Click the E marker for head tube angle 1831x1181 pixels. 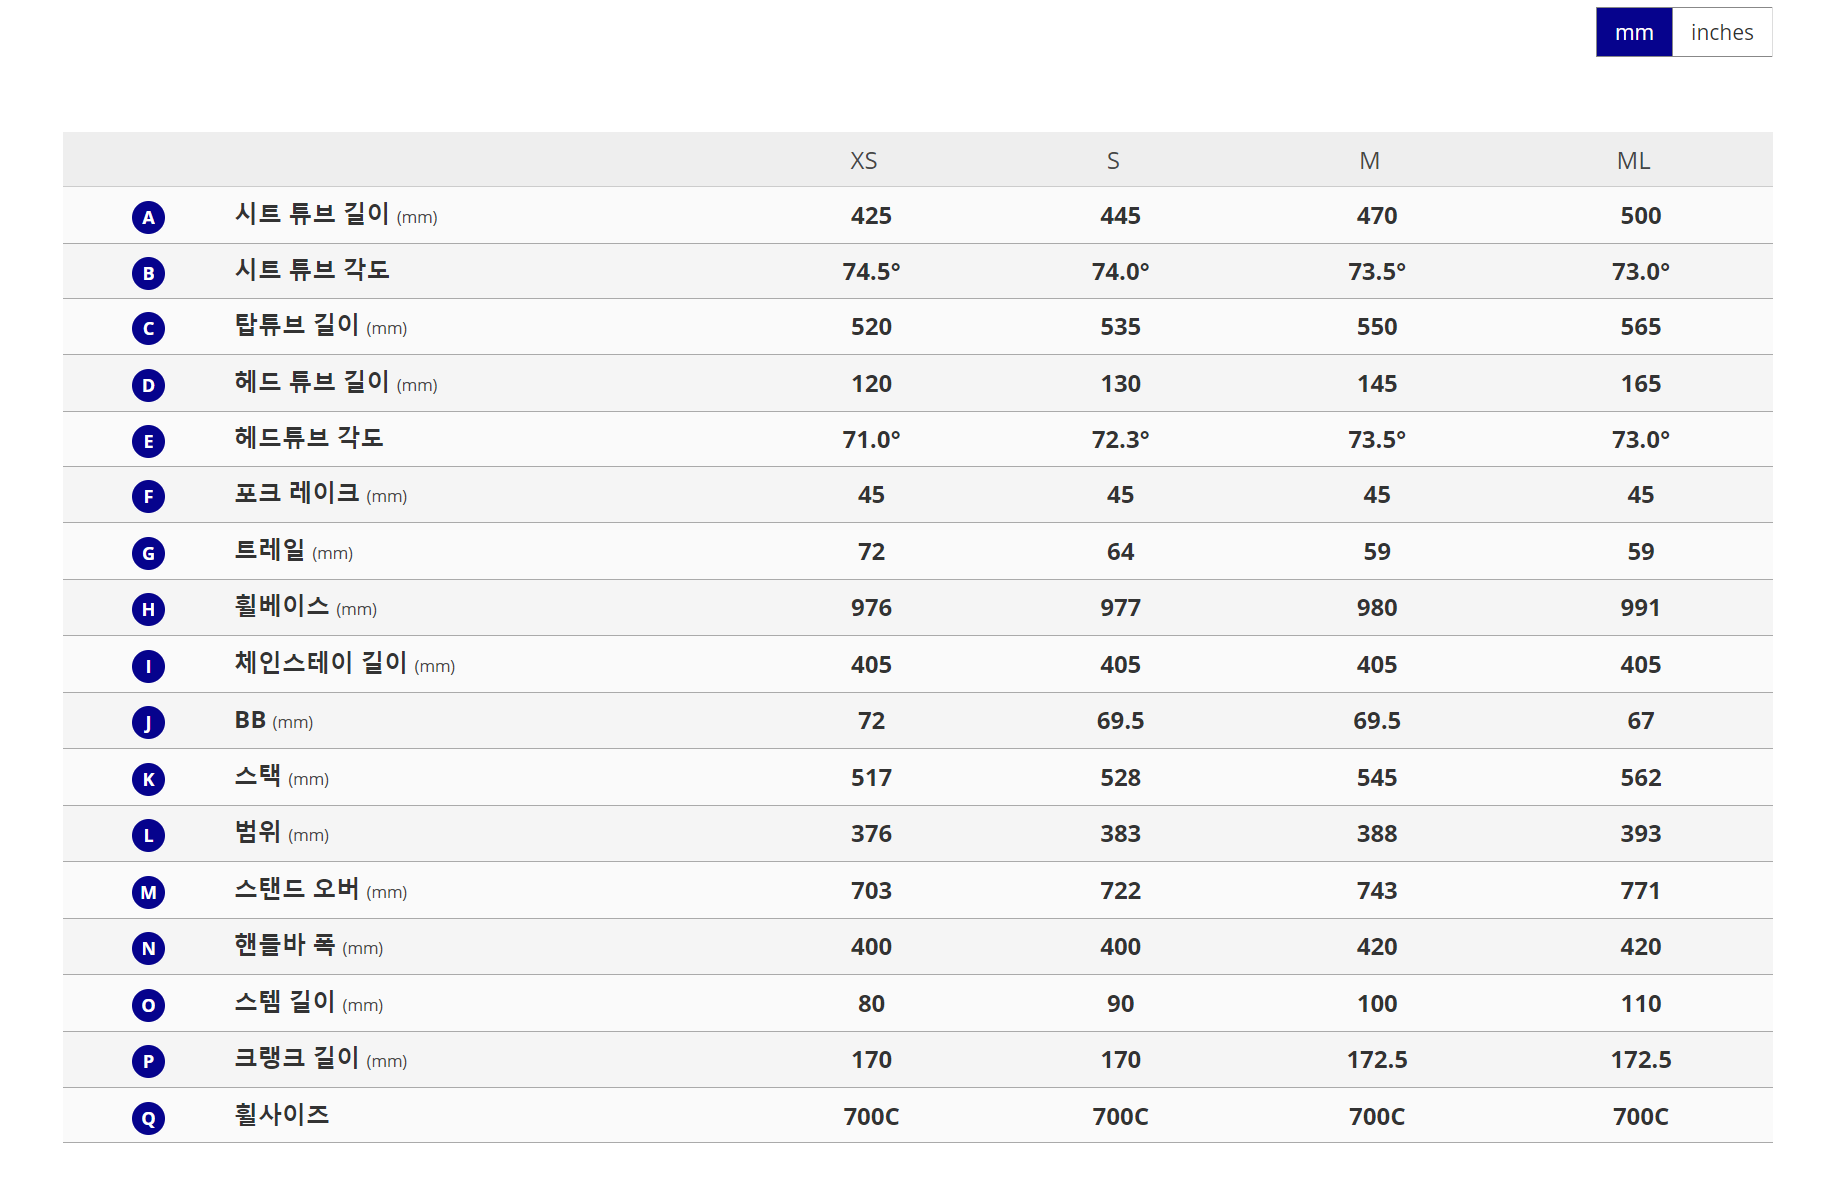pos(149,441)
